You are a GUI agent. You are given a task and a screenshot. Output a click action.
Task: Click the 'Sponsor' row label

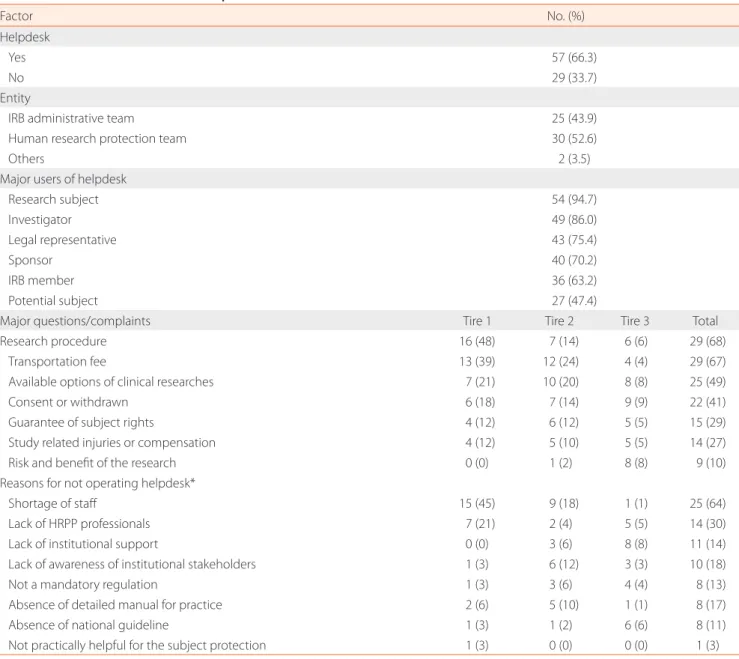click(x=30, y=260)
